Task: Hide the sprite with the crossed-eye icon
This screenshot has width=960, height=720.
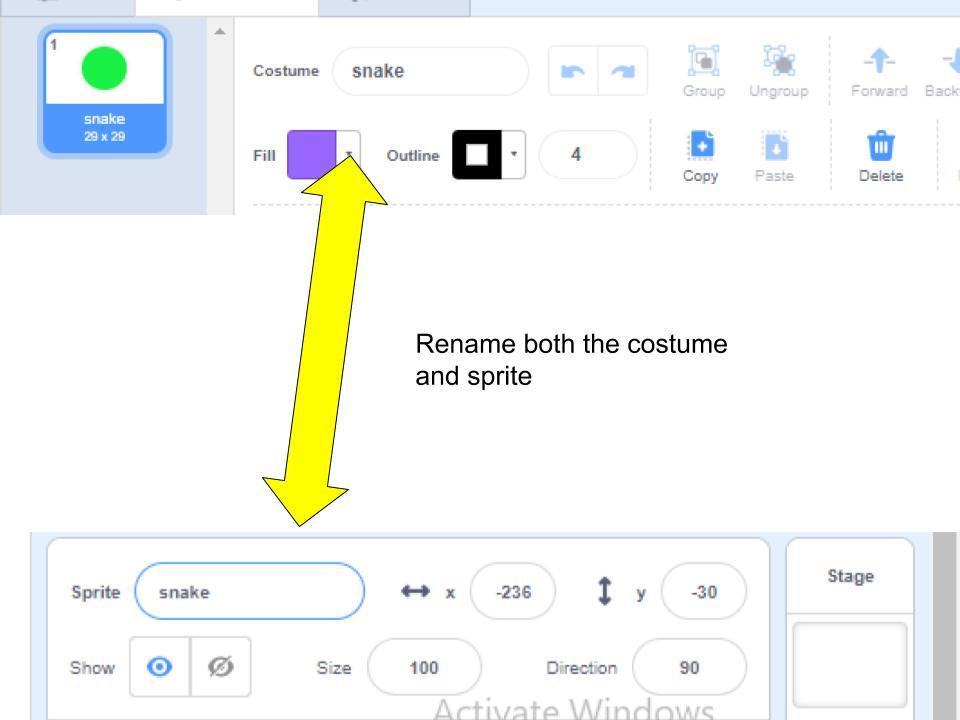Action: coord(220,667)
